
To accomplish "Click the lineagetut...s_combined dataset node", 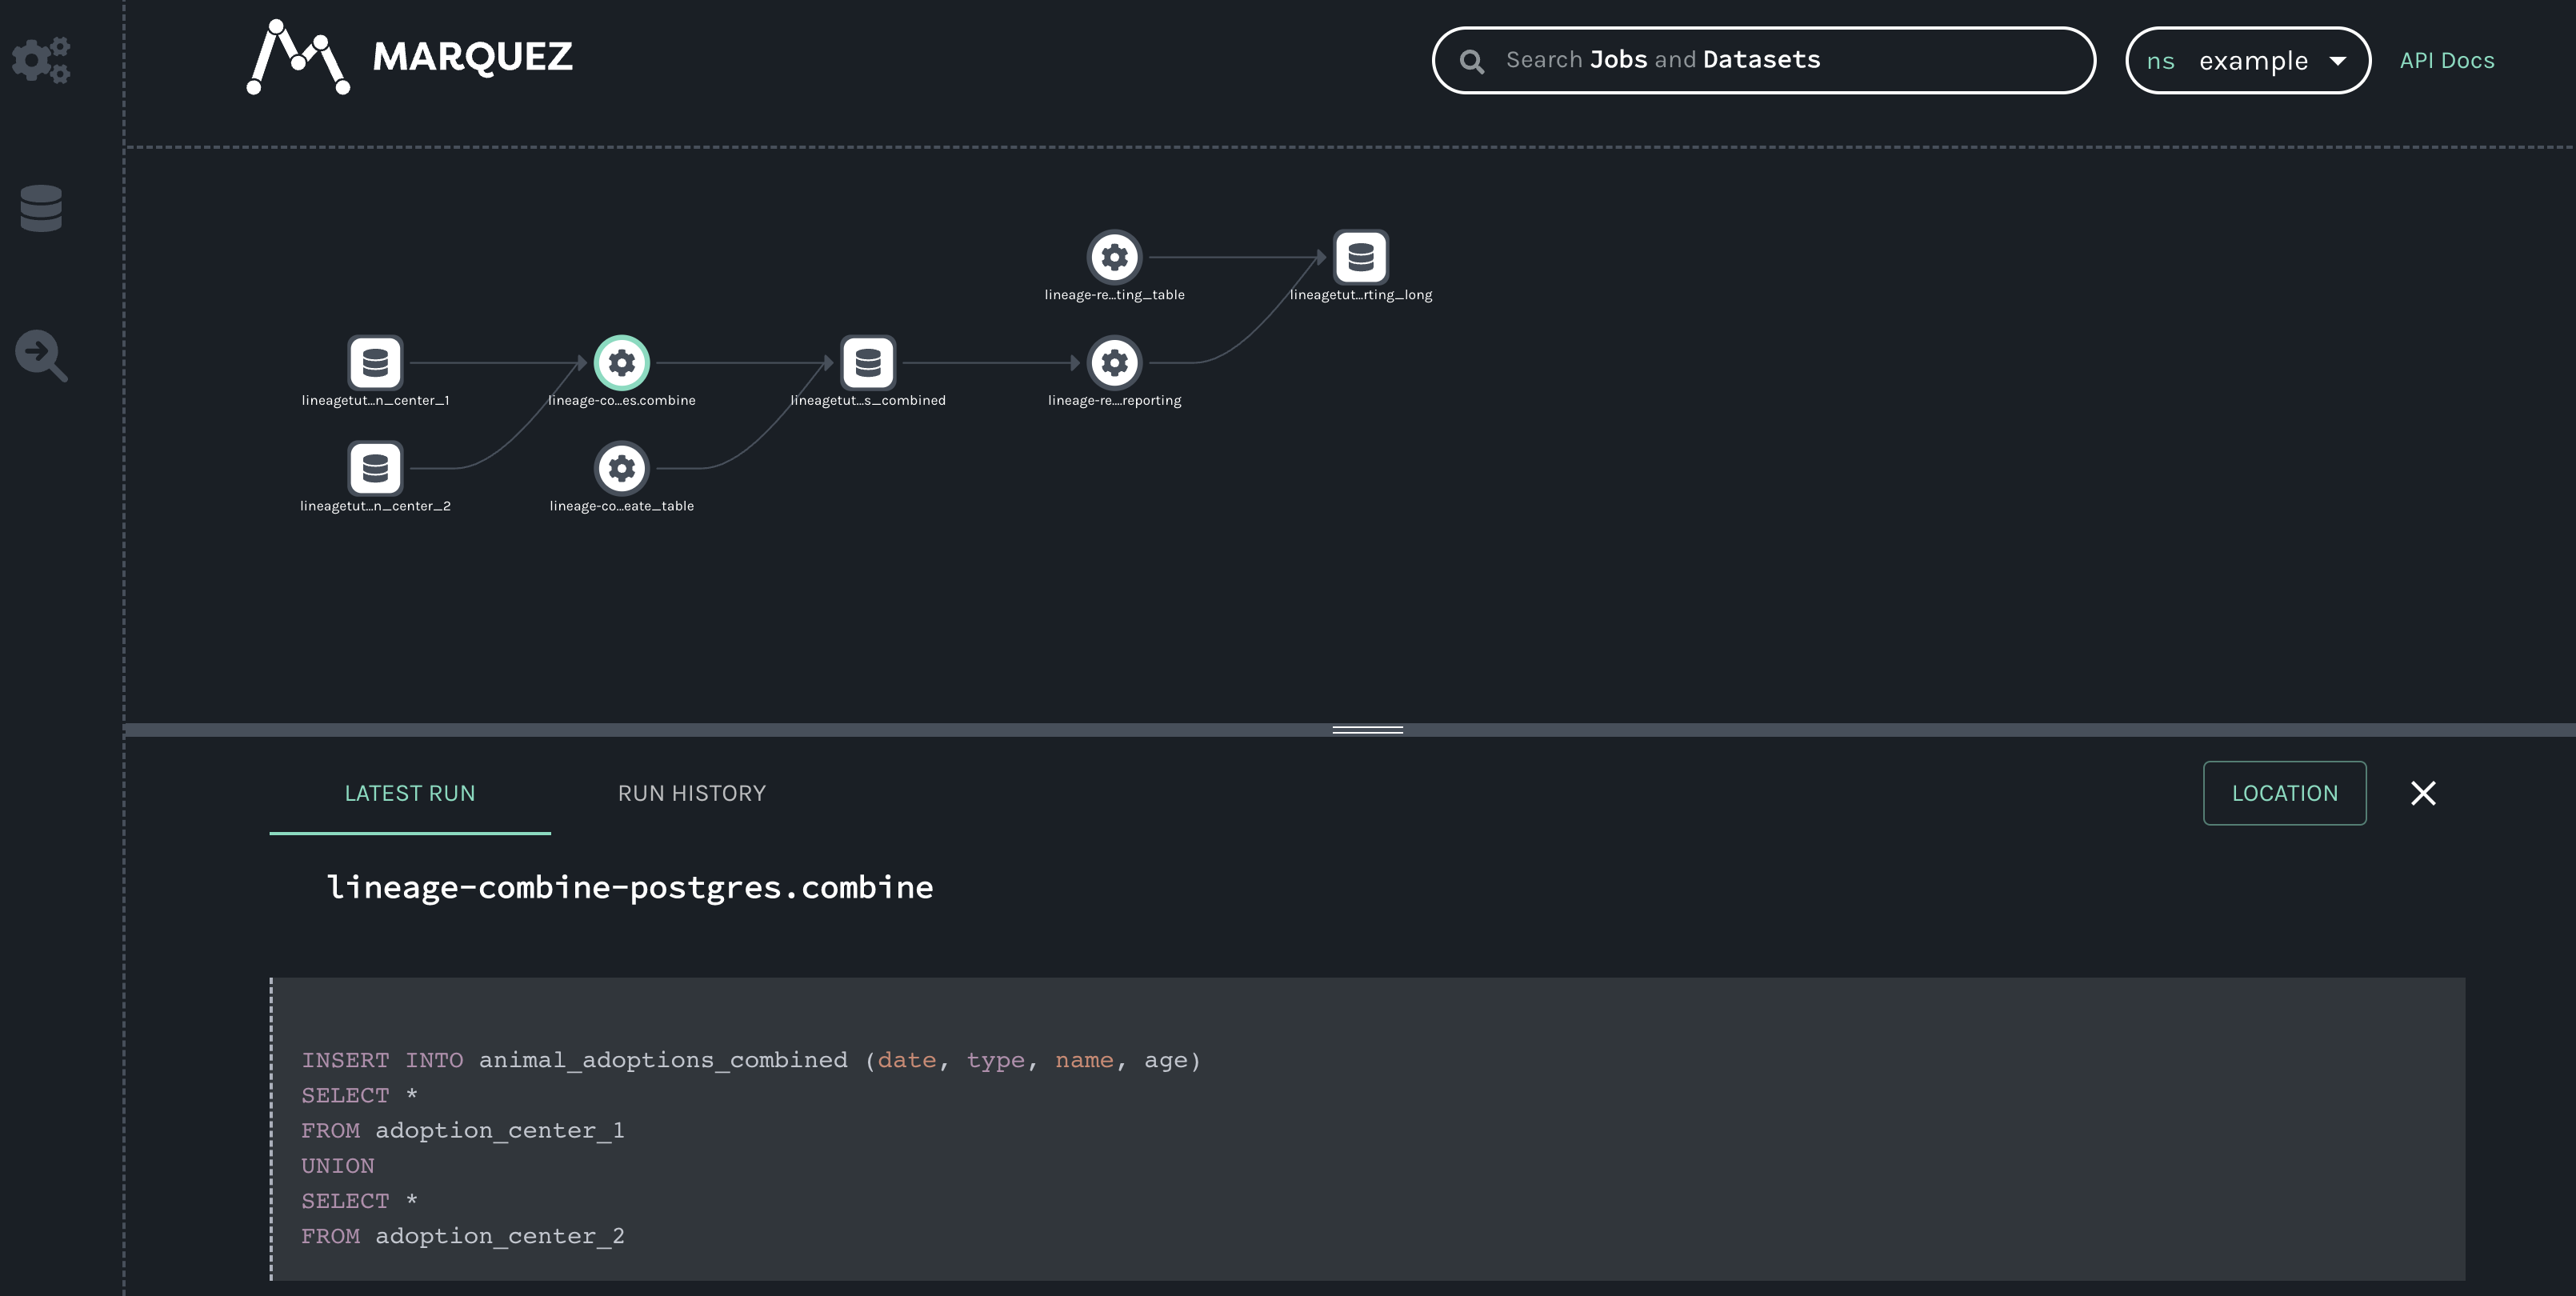I will (867, 363).
